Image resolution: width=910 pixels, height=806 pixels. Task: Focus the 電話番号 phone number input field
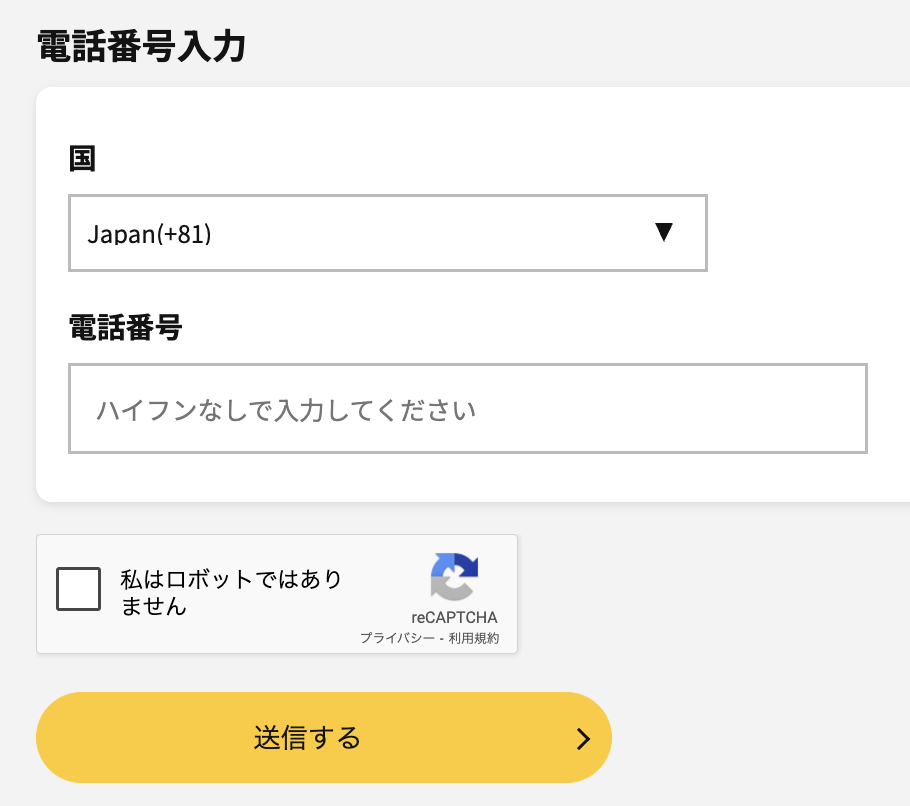tap(468, 409)
